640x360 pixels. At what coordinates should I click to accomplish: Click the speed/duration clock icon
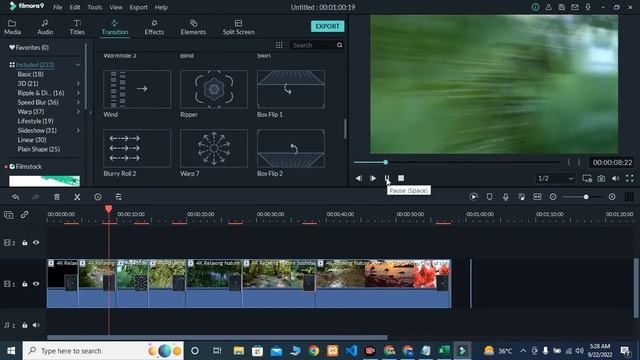click(x=98, y=197)
